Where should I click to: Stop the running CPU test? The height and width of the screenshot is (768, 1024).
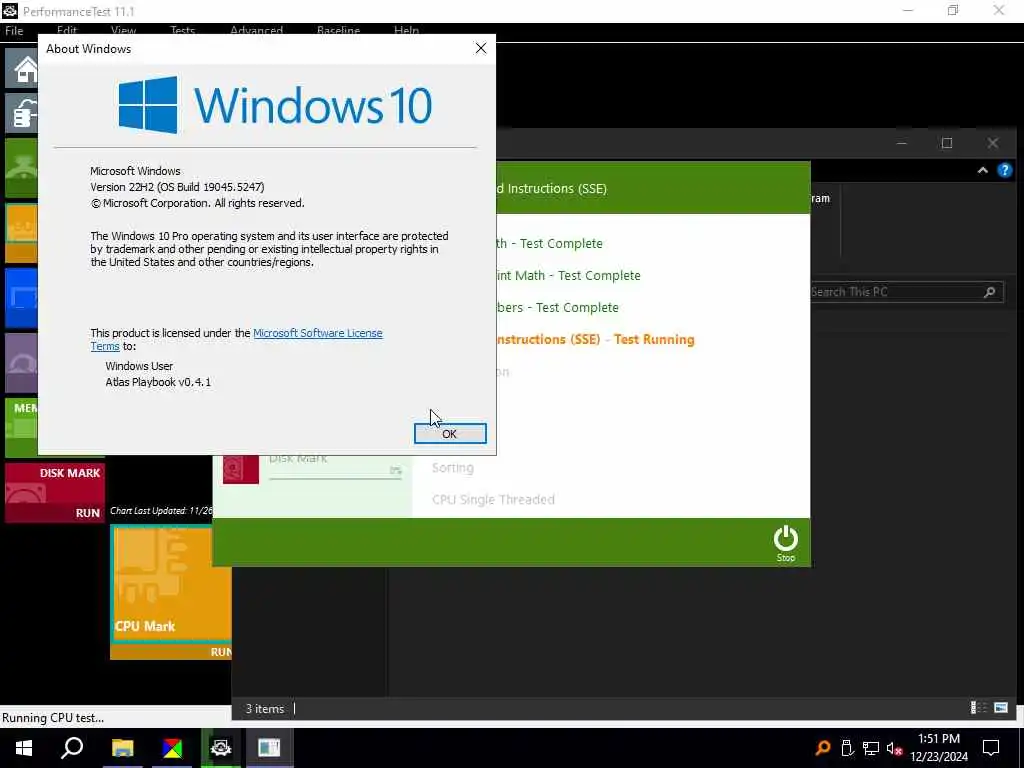click(x=786, y=543)
